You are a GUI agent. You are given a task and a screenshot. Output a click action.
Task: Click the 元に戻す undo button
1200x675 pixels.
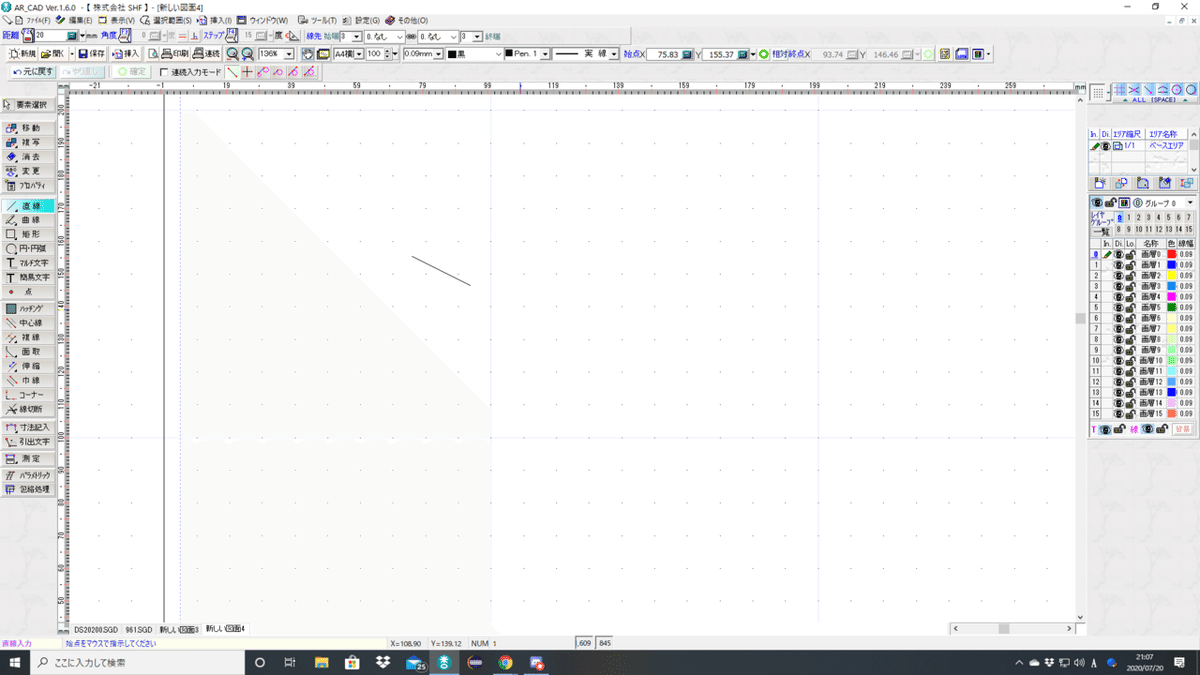click(33, 72)
